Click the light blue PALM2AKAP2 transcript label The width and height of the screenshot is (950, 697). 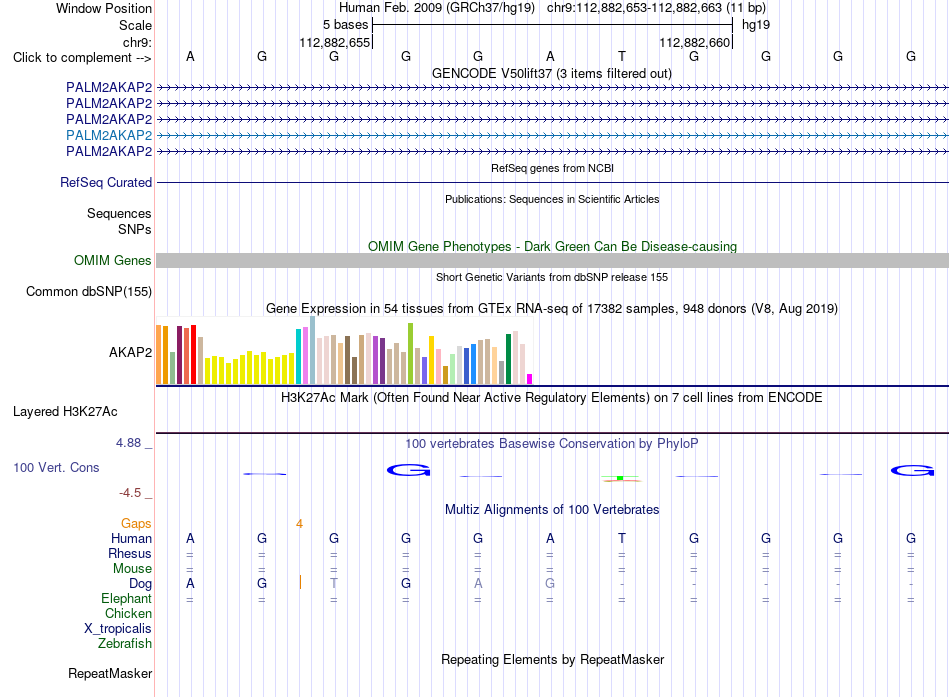pos(109,135)
